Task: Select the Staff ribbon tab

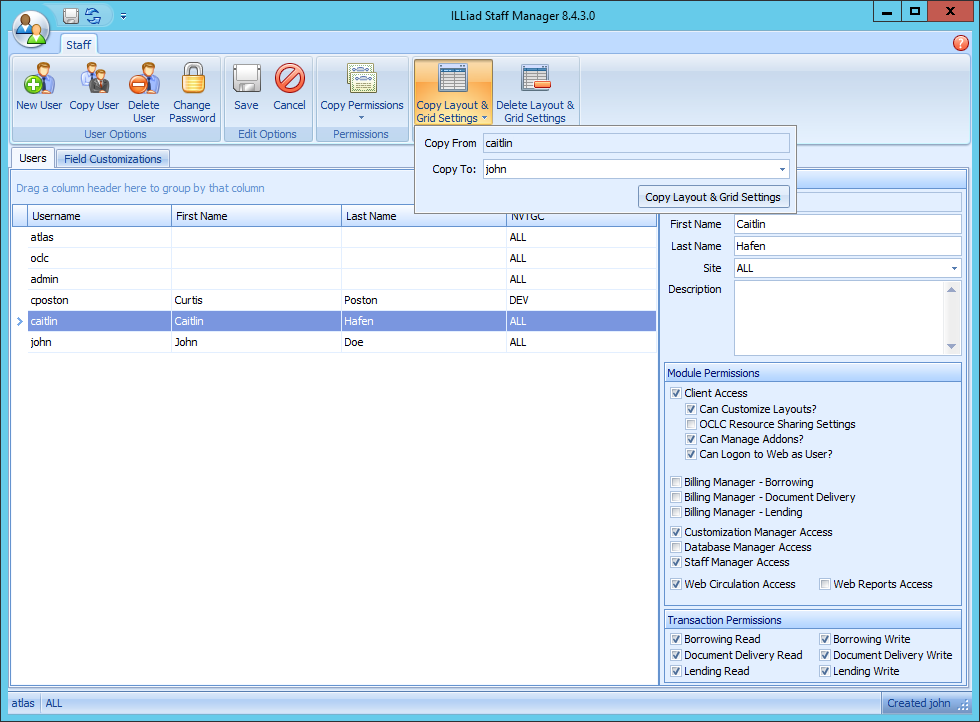Action: tap(78, 44)
